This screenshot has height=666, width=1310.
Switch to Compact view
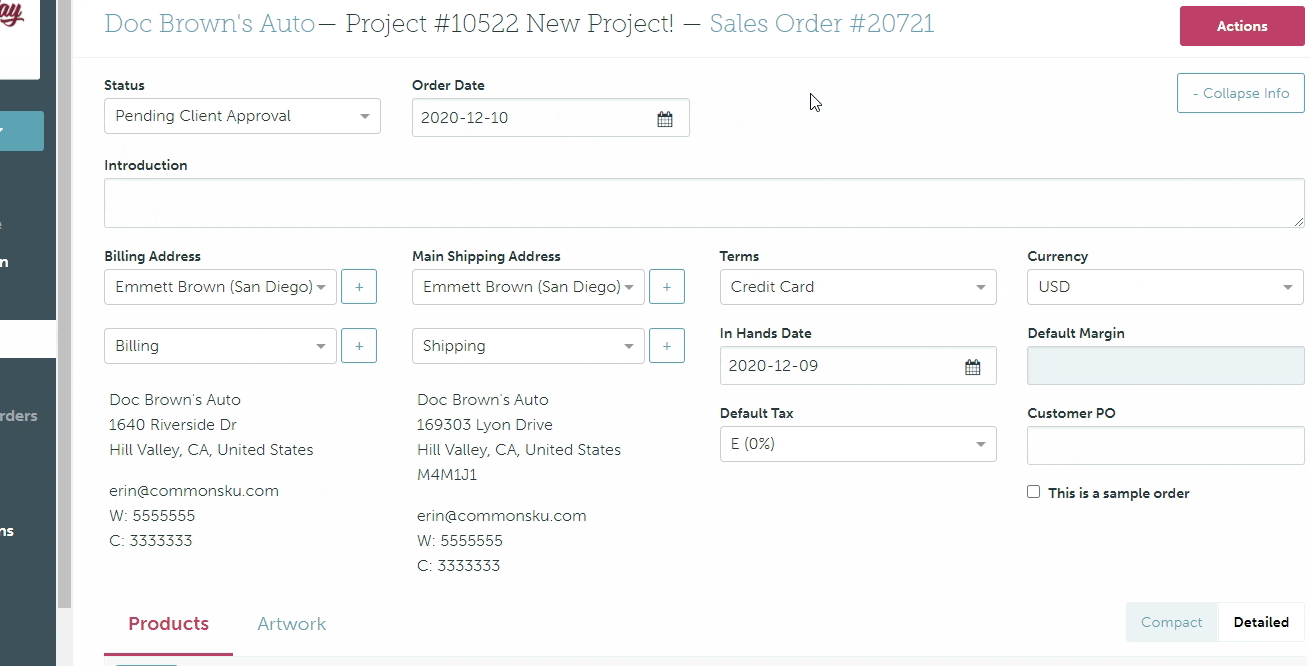point(1171,622)
